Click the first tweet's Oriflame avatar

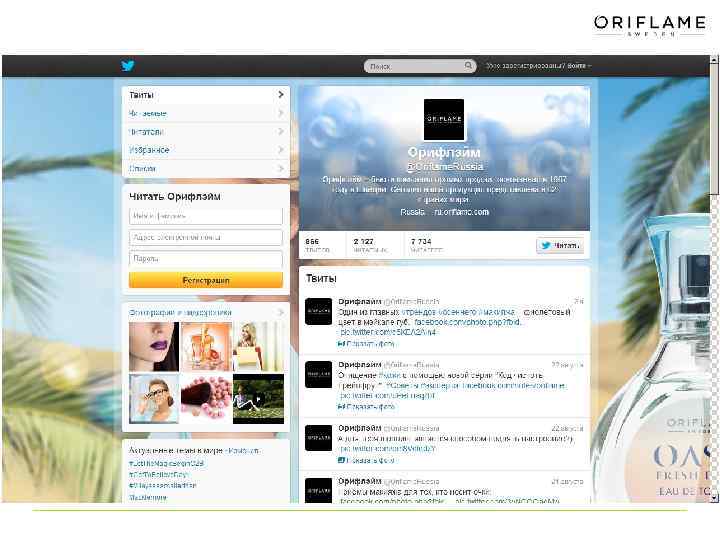click(318, 311)
